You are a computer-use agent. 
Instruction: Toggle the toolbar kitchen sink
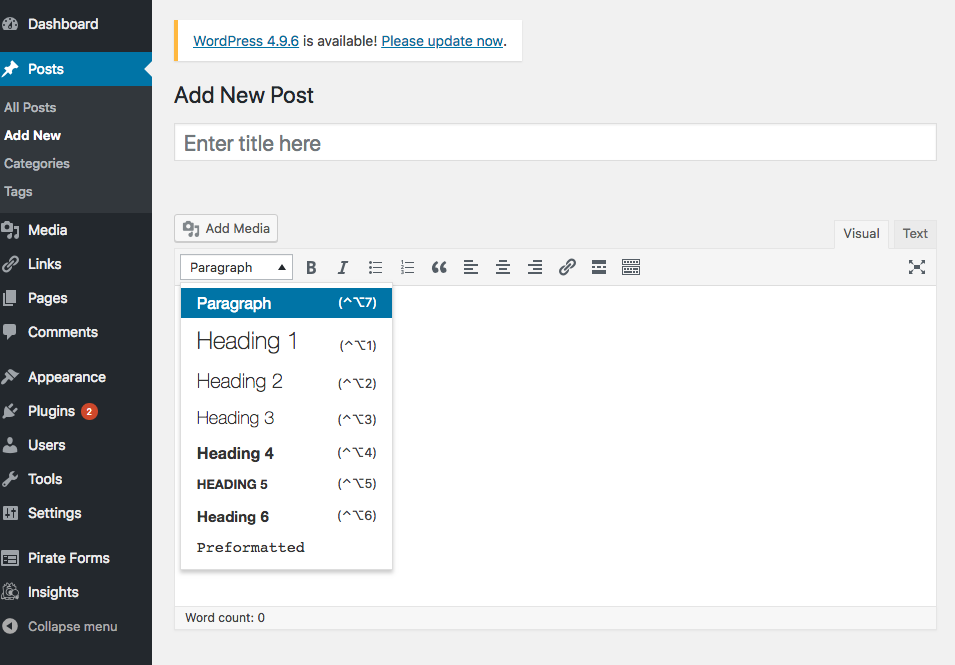point(631,267)
